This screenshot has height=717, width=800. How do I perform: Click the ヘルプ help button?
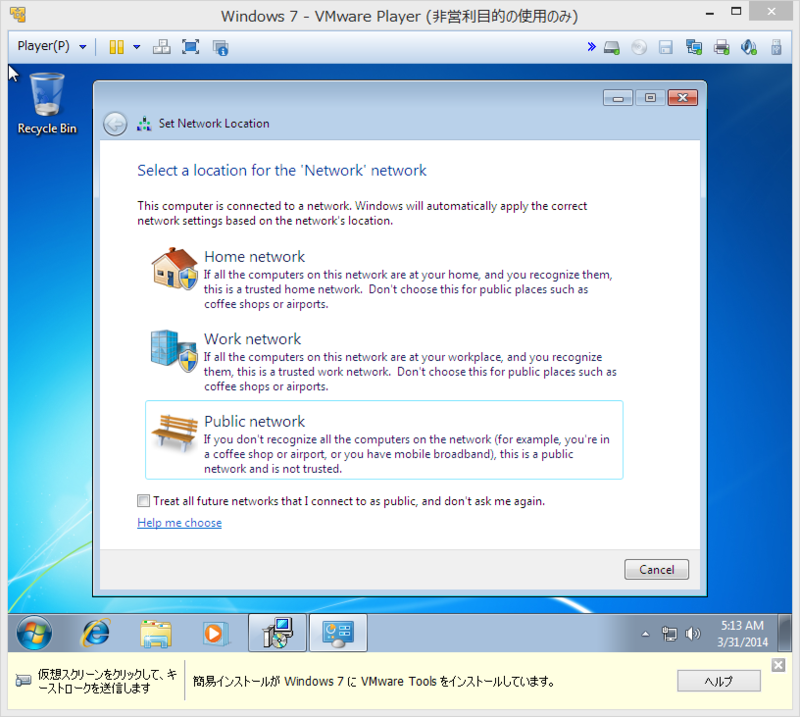pos(718,681)
